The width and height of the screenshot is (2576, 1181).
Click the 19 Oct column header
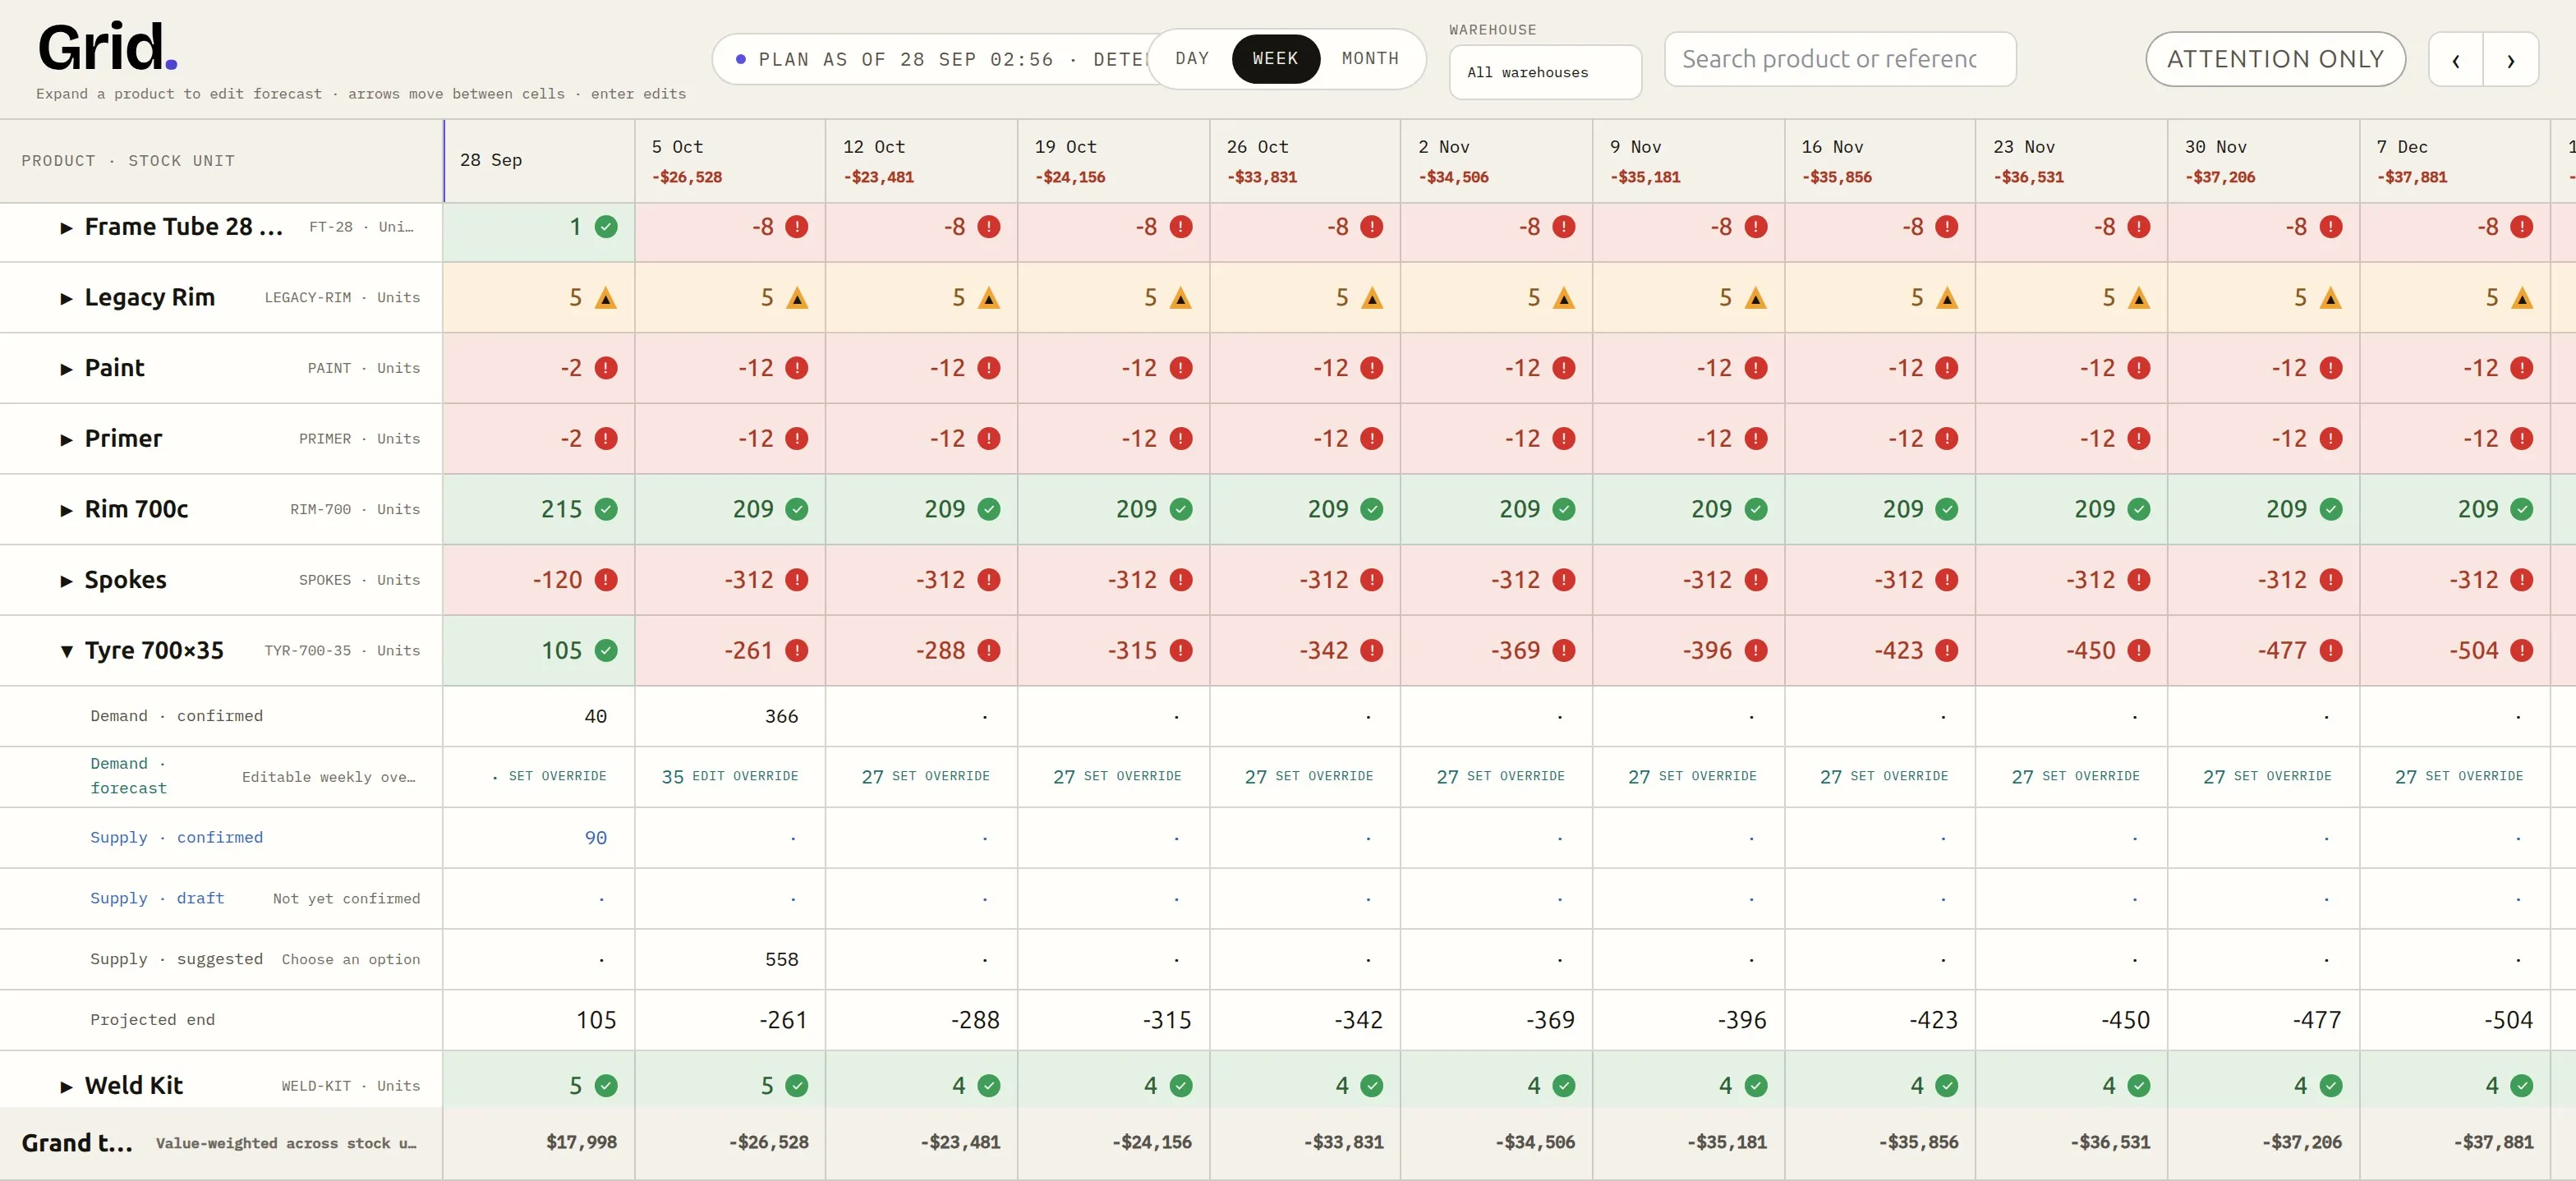pos(1113,161)
